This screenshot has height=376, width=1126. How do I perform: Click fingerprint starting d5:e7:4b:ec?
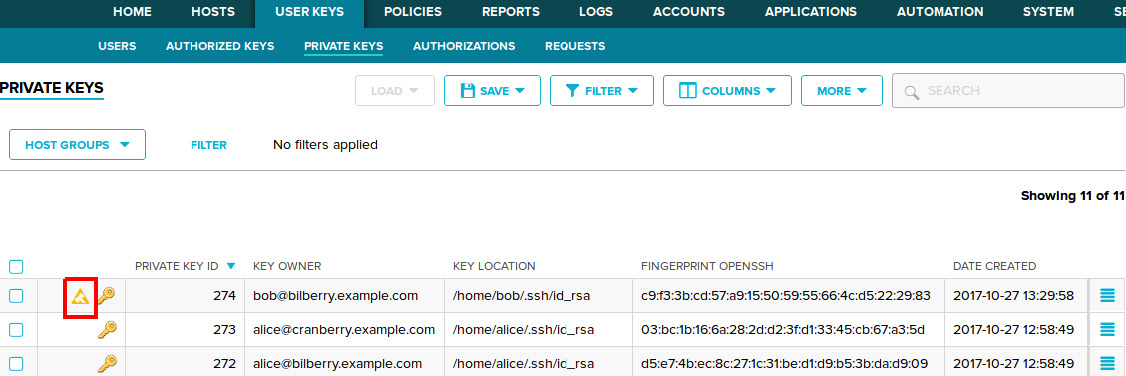pos(786,363)
